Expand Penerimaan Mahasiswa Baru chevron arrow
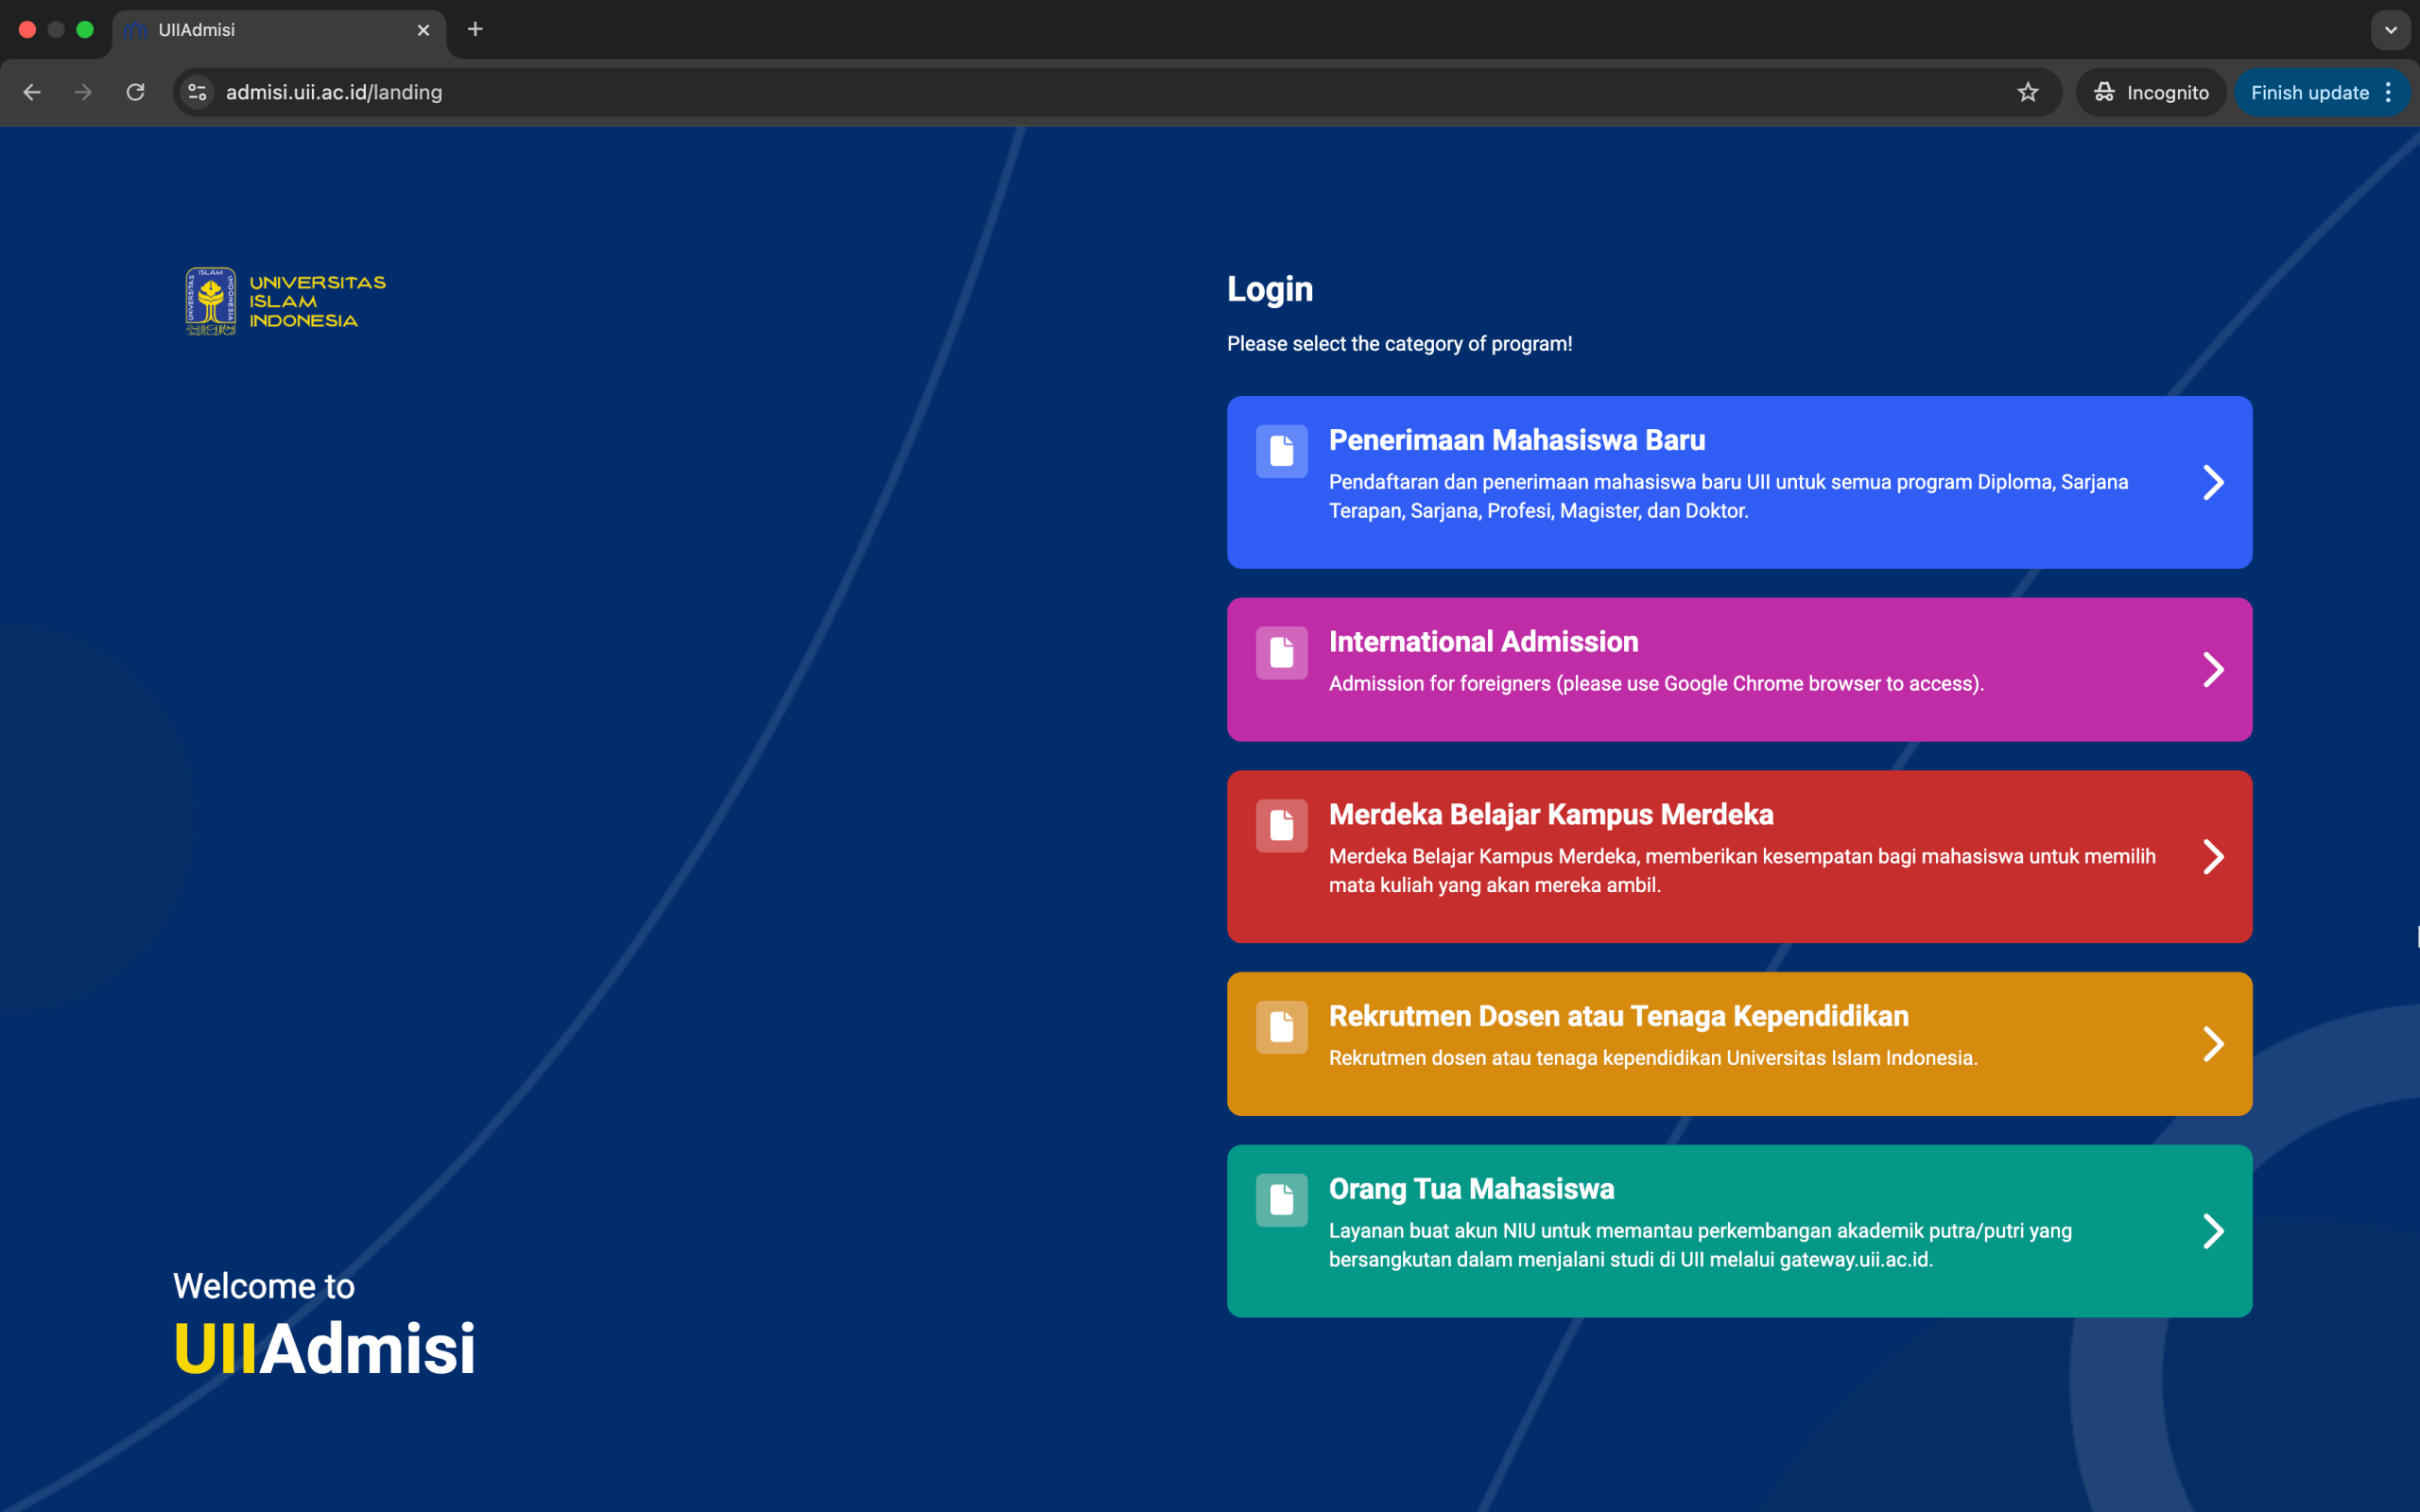This screenshot has height=1512, width=2420. (2213, 483)
